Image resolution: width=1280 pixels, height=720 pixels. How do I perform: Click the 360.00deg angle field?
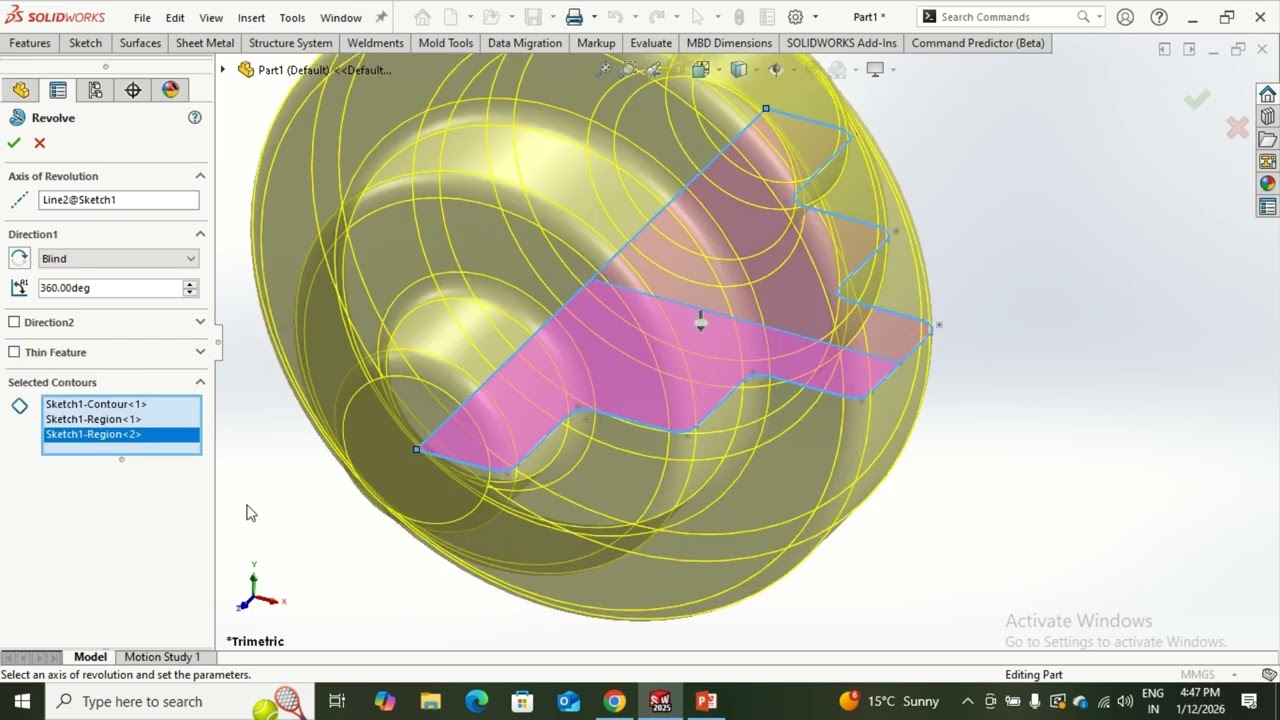tap(110, 288)
